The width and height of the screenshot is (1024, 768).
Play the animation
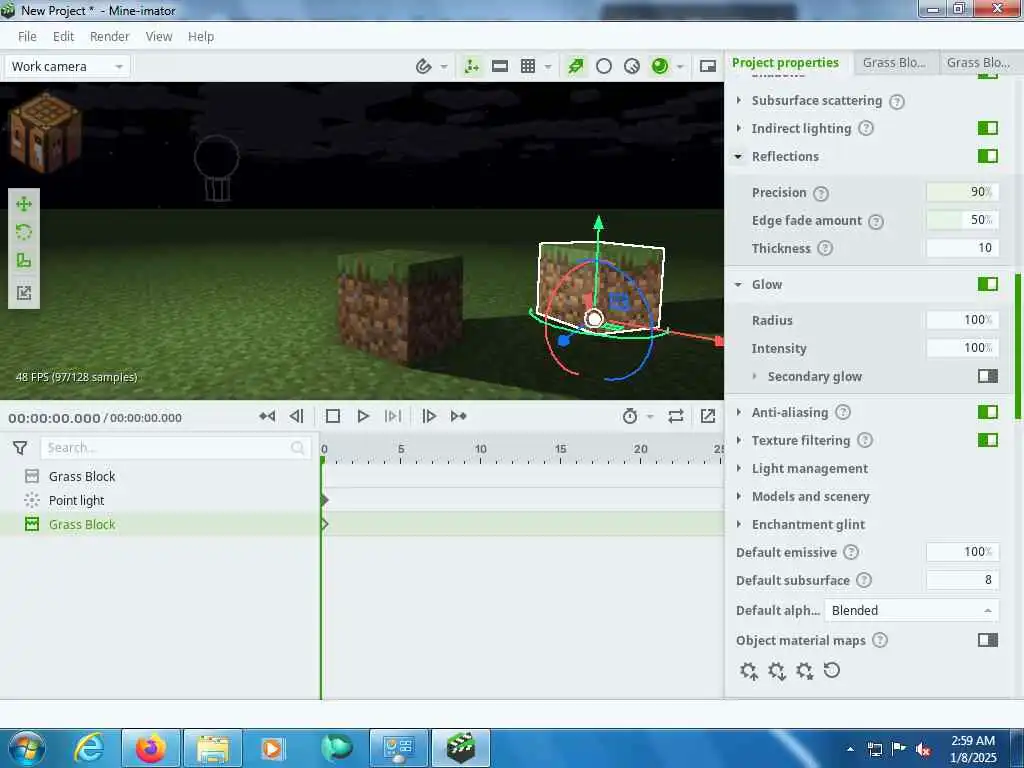(x=363, y=416)
